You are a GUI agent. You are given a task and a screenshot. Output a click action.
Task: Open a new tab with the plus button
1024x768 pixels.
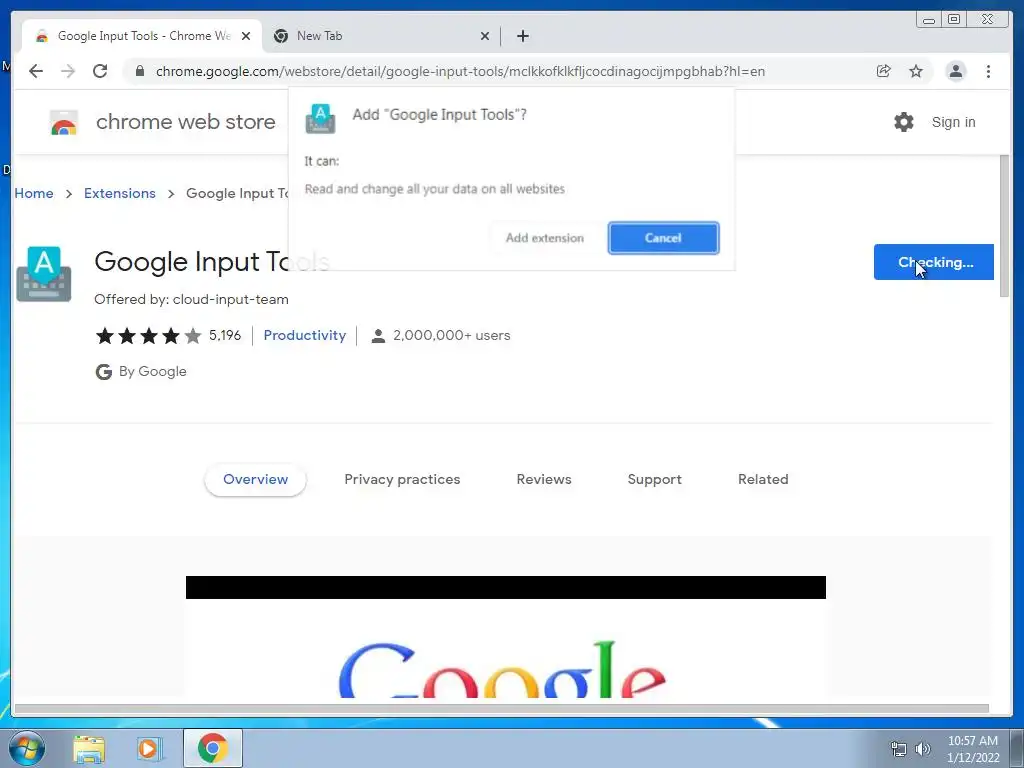(522, 36)
